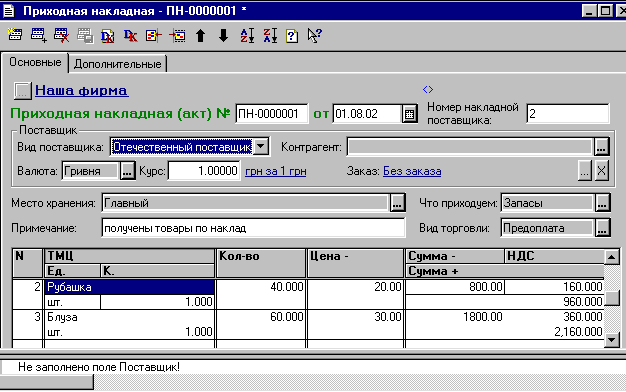Switch to the Основные tab
The width and height of the screenshot is (626, 392).
point(35,63)
